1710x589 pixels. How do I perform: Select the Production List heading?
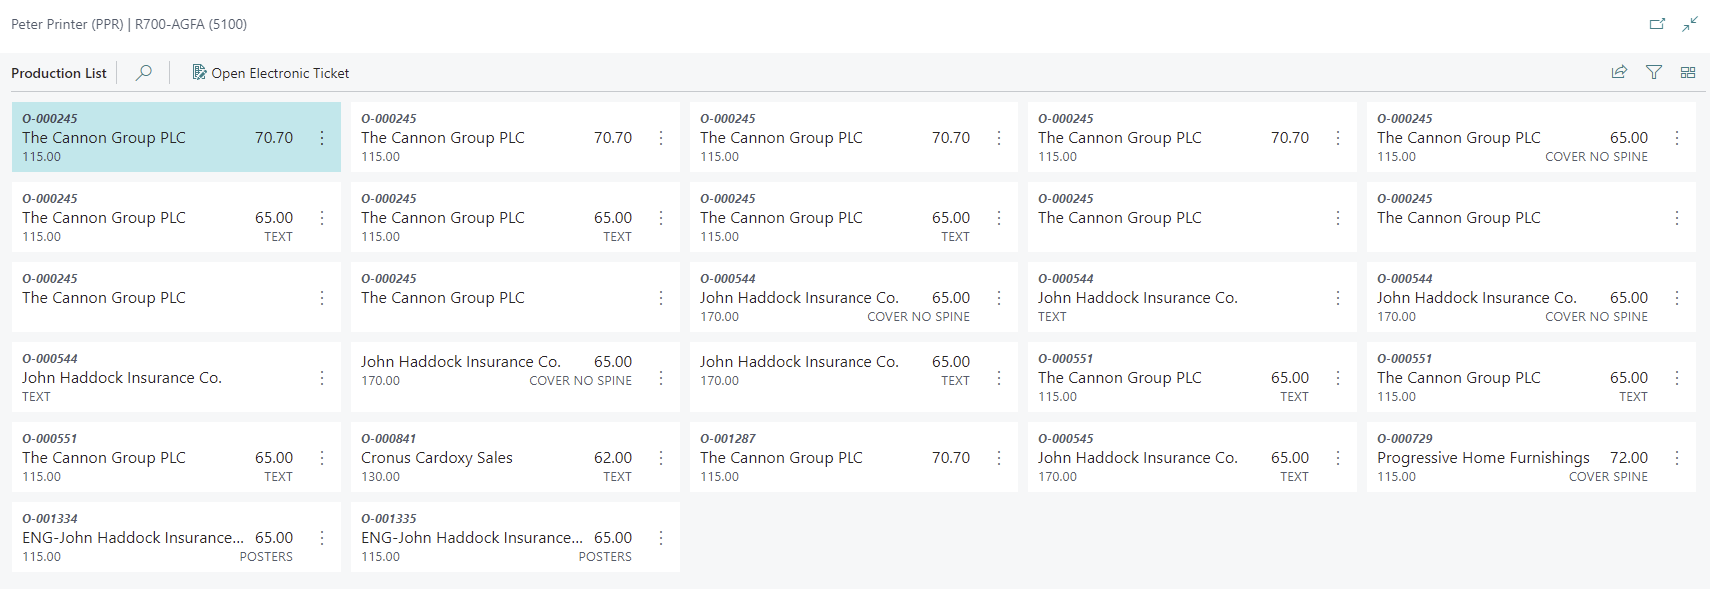59,73
